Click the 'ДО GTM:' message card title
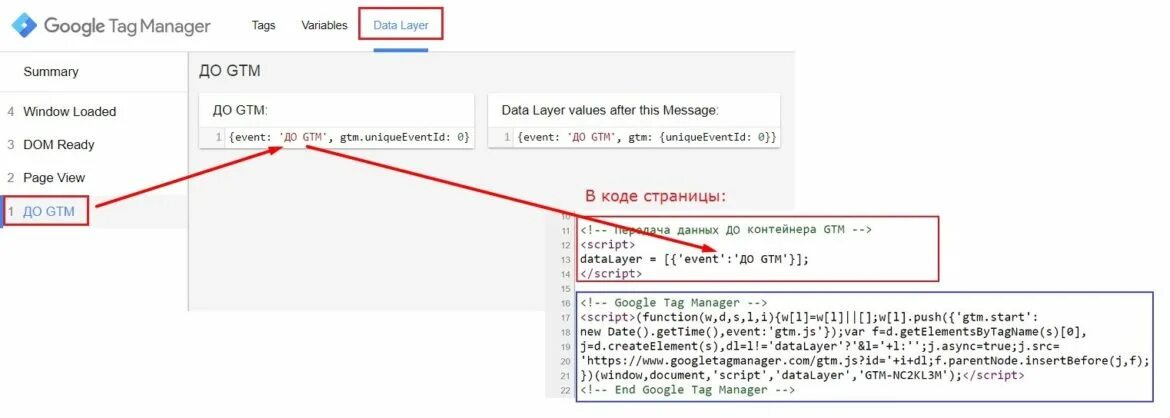The height and width of the screenshot is (418, 1170). click(240, 110)
